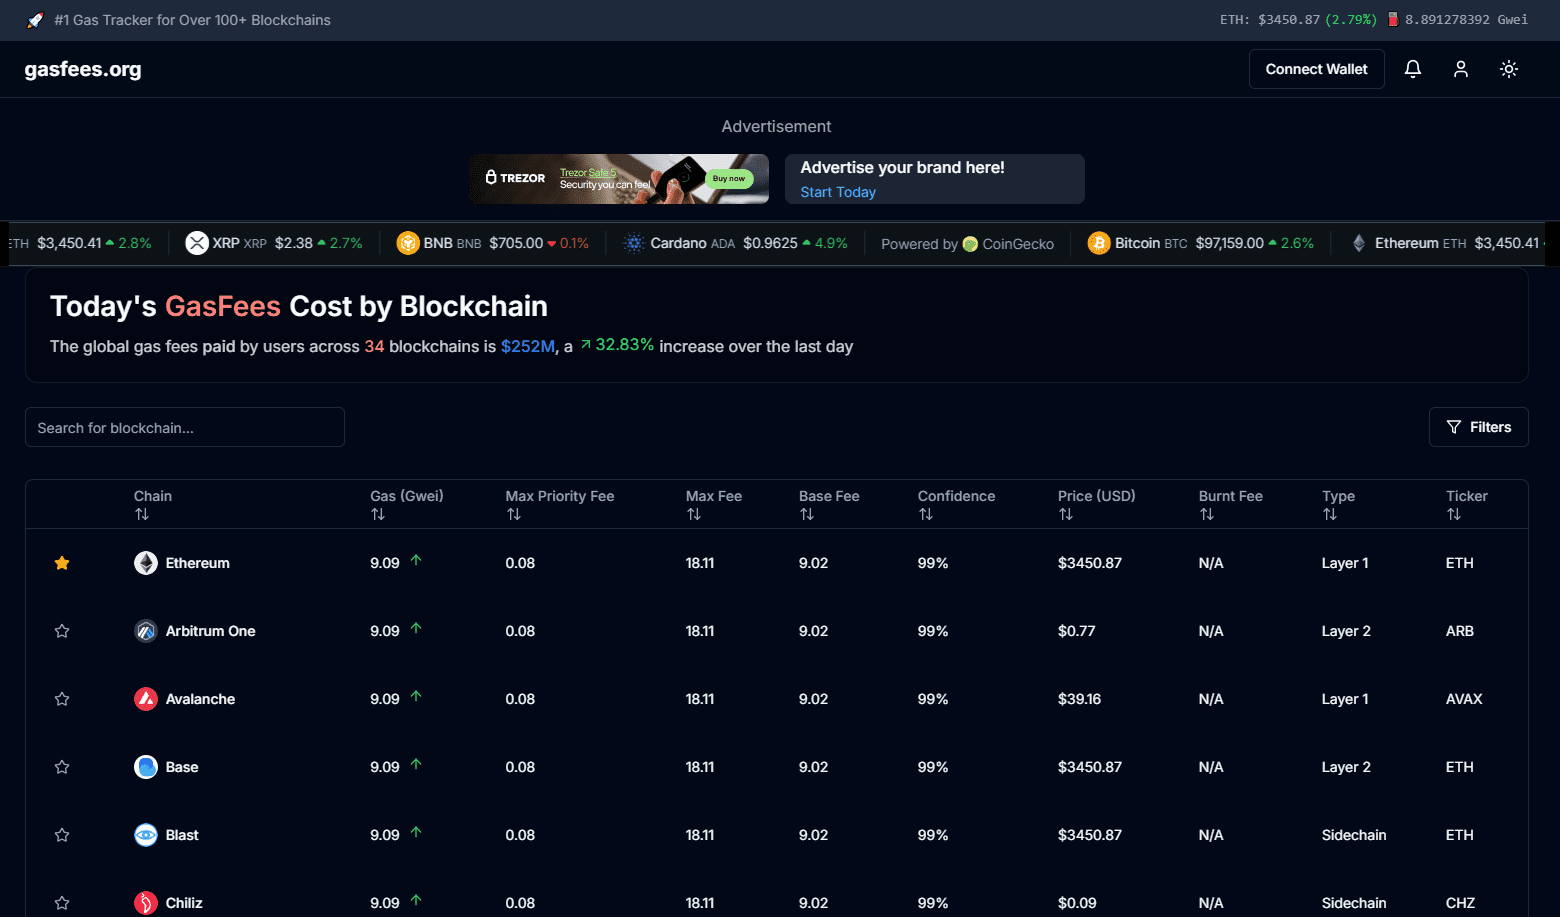Click the Base chain logo
The height and width of the screenshot is (917, 1560).
coord(146,767)
